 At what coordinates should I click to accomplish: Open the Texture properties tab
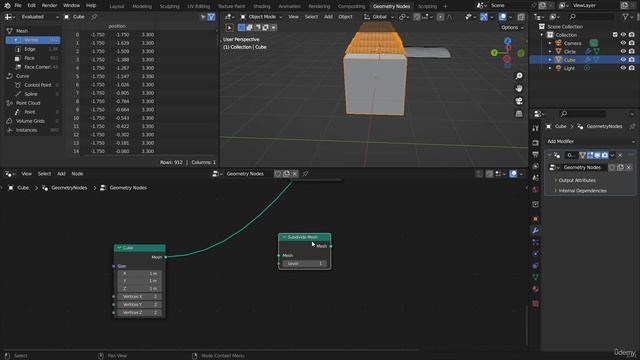tap(536, 304)
